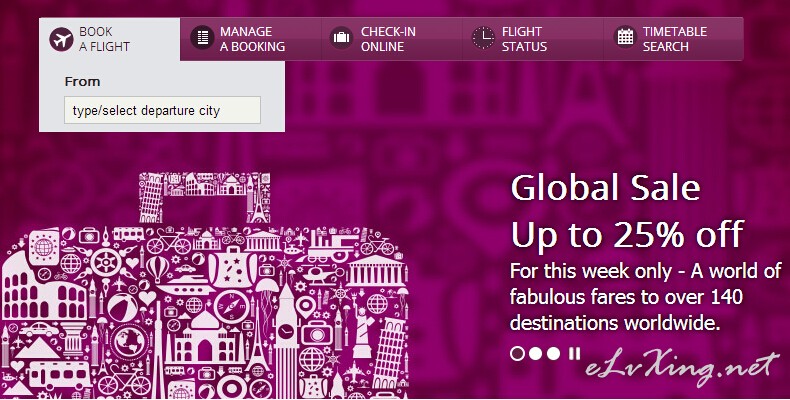Pause the banner slideshow
790x400 pixels.
pyautogui.click(x=574, y=353)
